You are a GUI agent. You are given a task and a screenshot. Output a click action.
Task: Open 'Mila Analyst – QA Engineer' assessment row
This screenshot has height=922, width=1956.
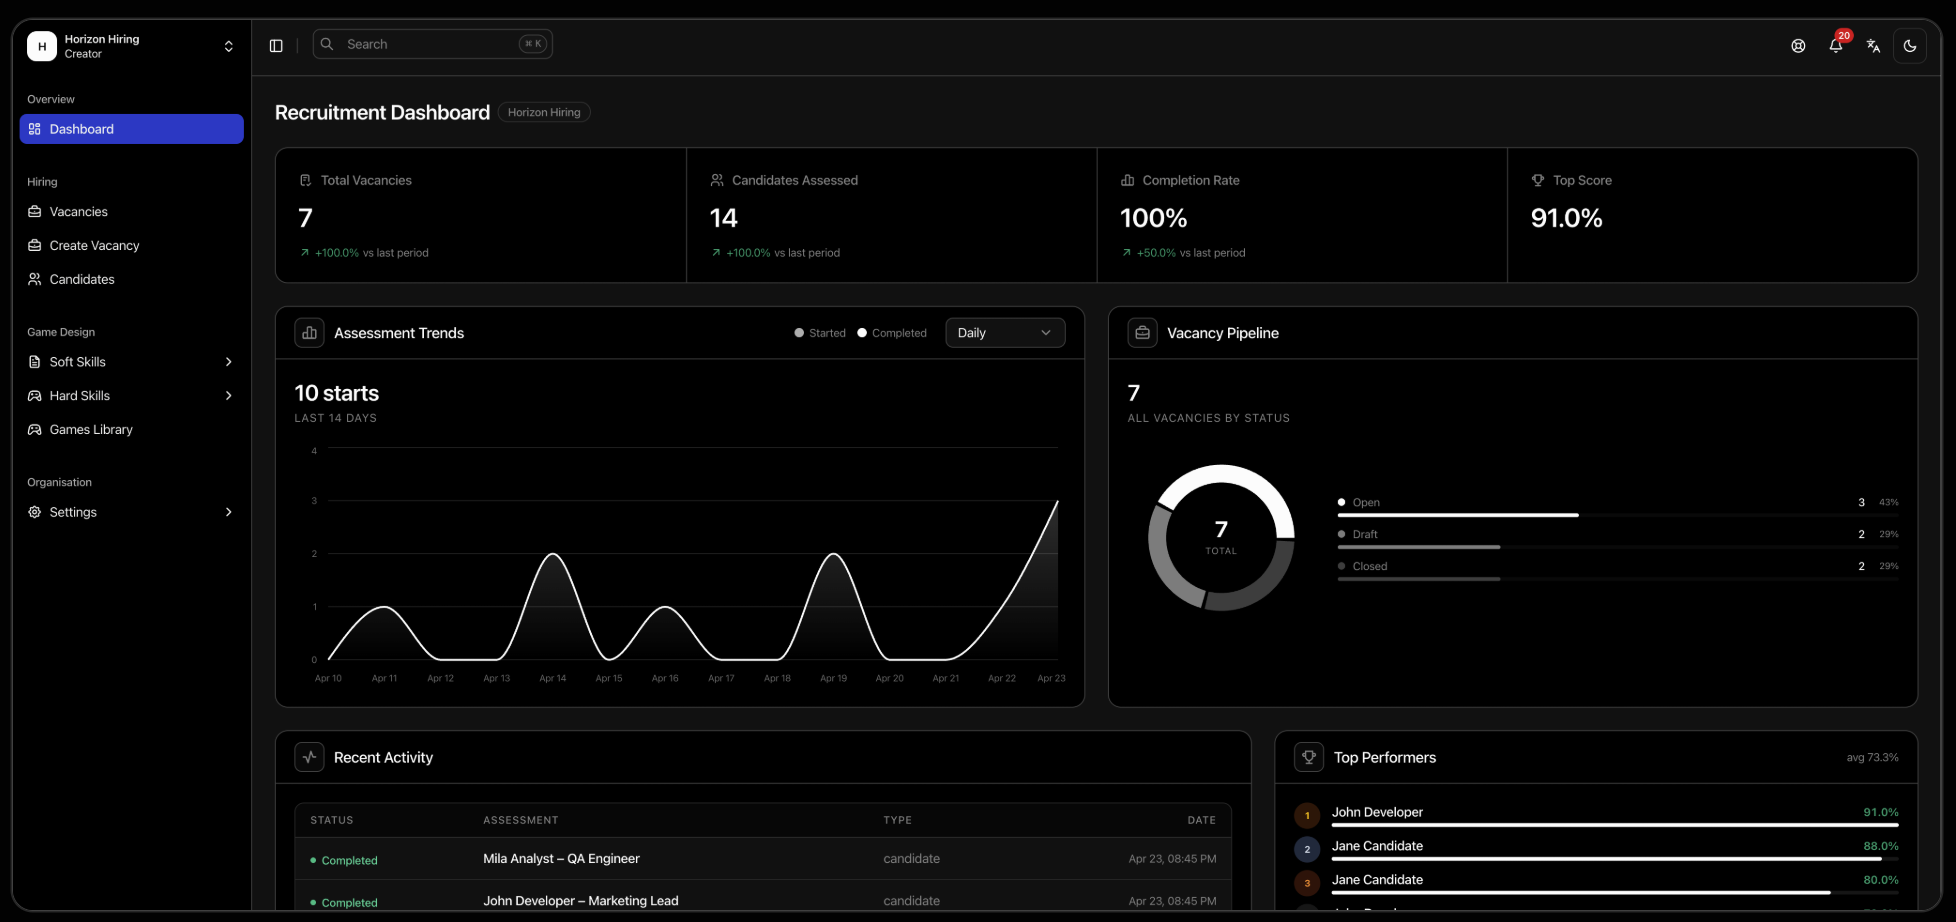pos(763,859)
